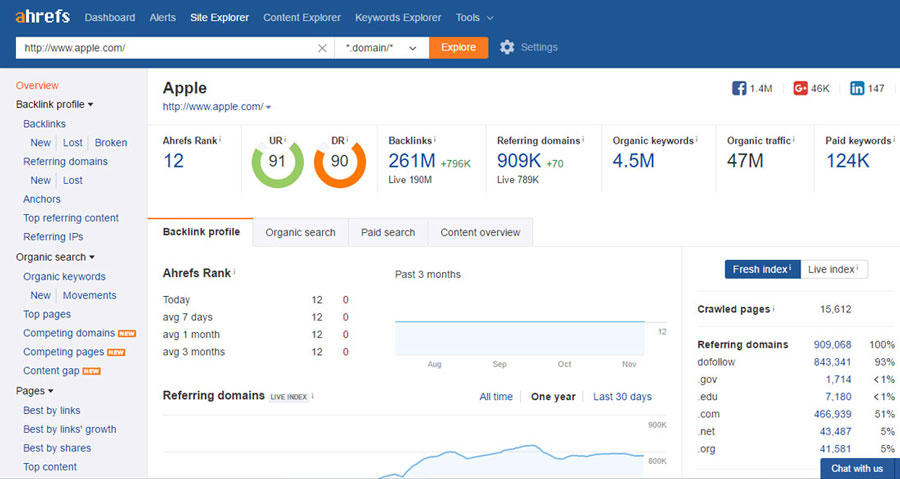900x479 pixels.
Task: Click the Google Plus shares icon
Action: click(800, 88)
